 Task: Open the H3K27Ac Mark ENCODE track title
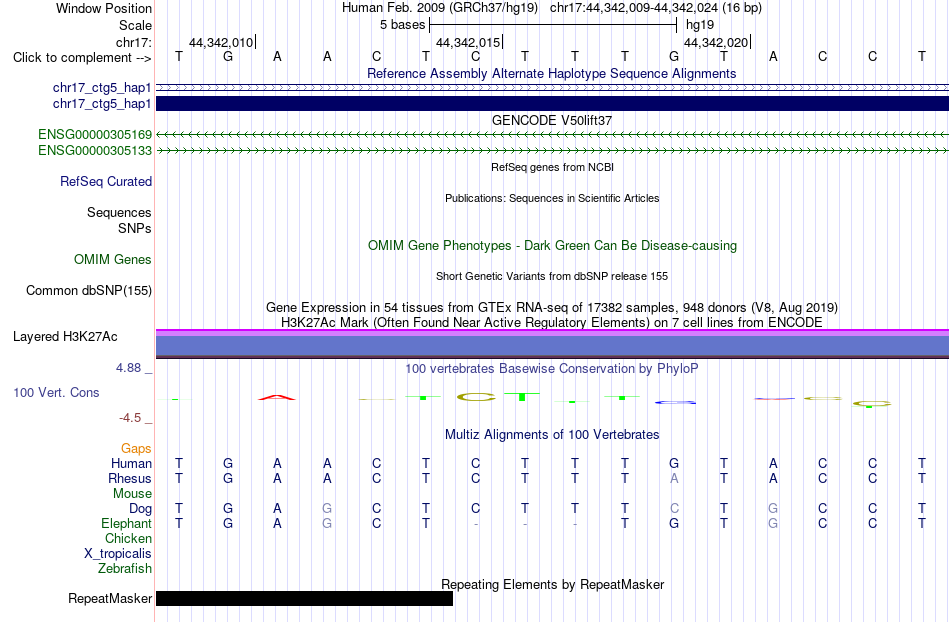pyautogui.click(x=552, y=322)
